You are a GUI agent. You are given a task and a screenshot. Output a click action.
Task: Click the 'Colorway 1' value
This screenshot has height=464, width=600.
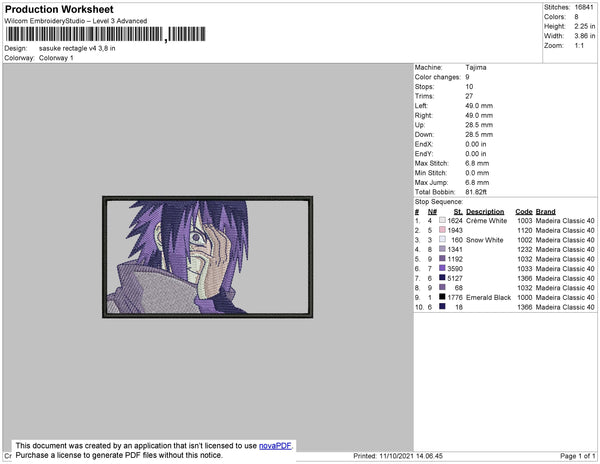coord(56,58)
